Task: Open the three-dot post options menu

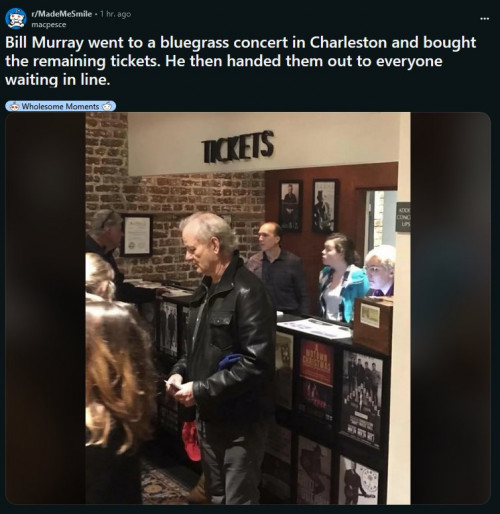Action: point(484,19)
